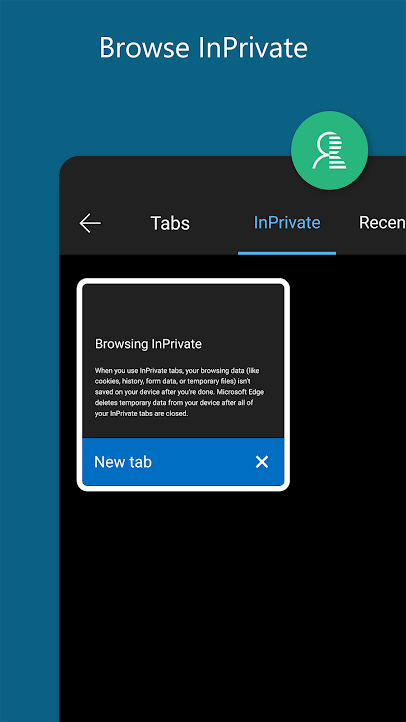Open the partially visible Recent tab
The height and width of the screenshot is (722, 406).
[x=382, y=223]
